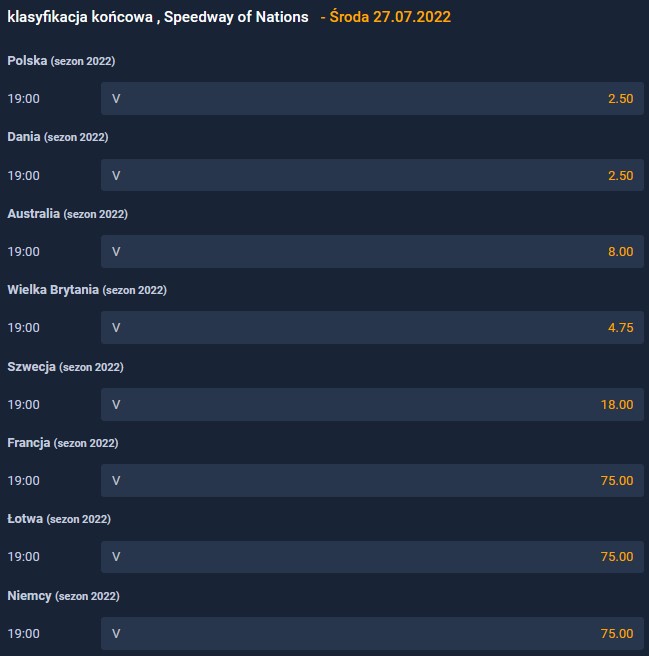The image size is (649, 656).
Task: Click the Wielka Brytania (sezon 2022) heading
Action: (x=87, y=290)
